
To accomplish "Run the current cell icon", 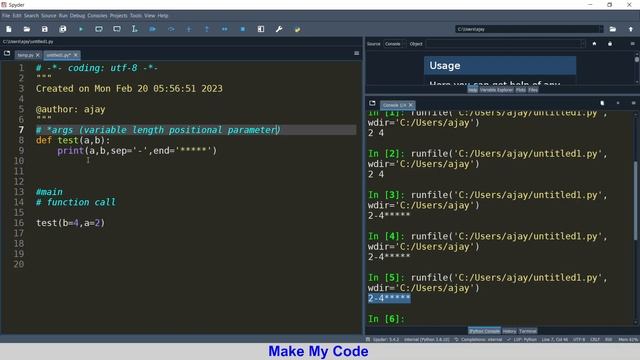I will [99, 29].
